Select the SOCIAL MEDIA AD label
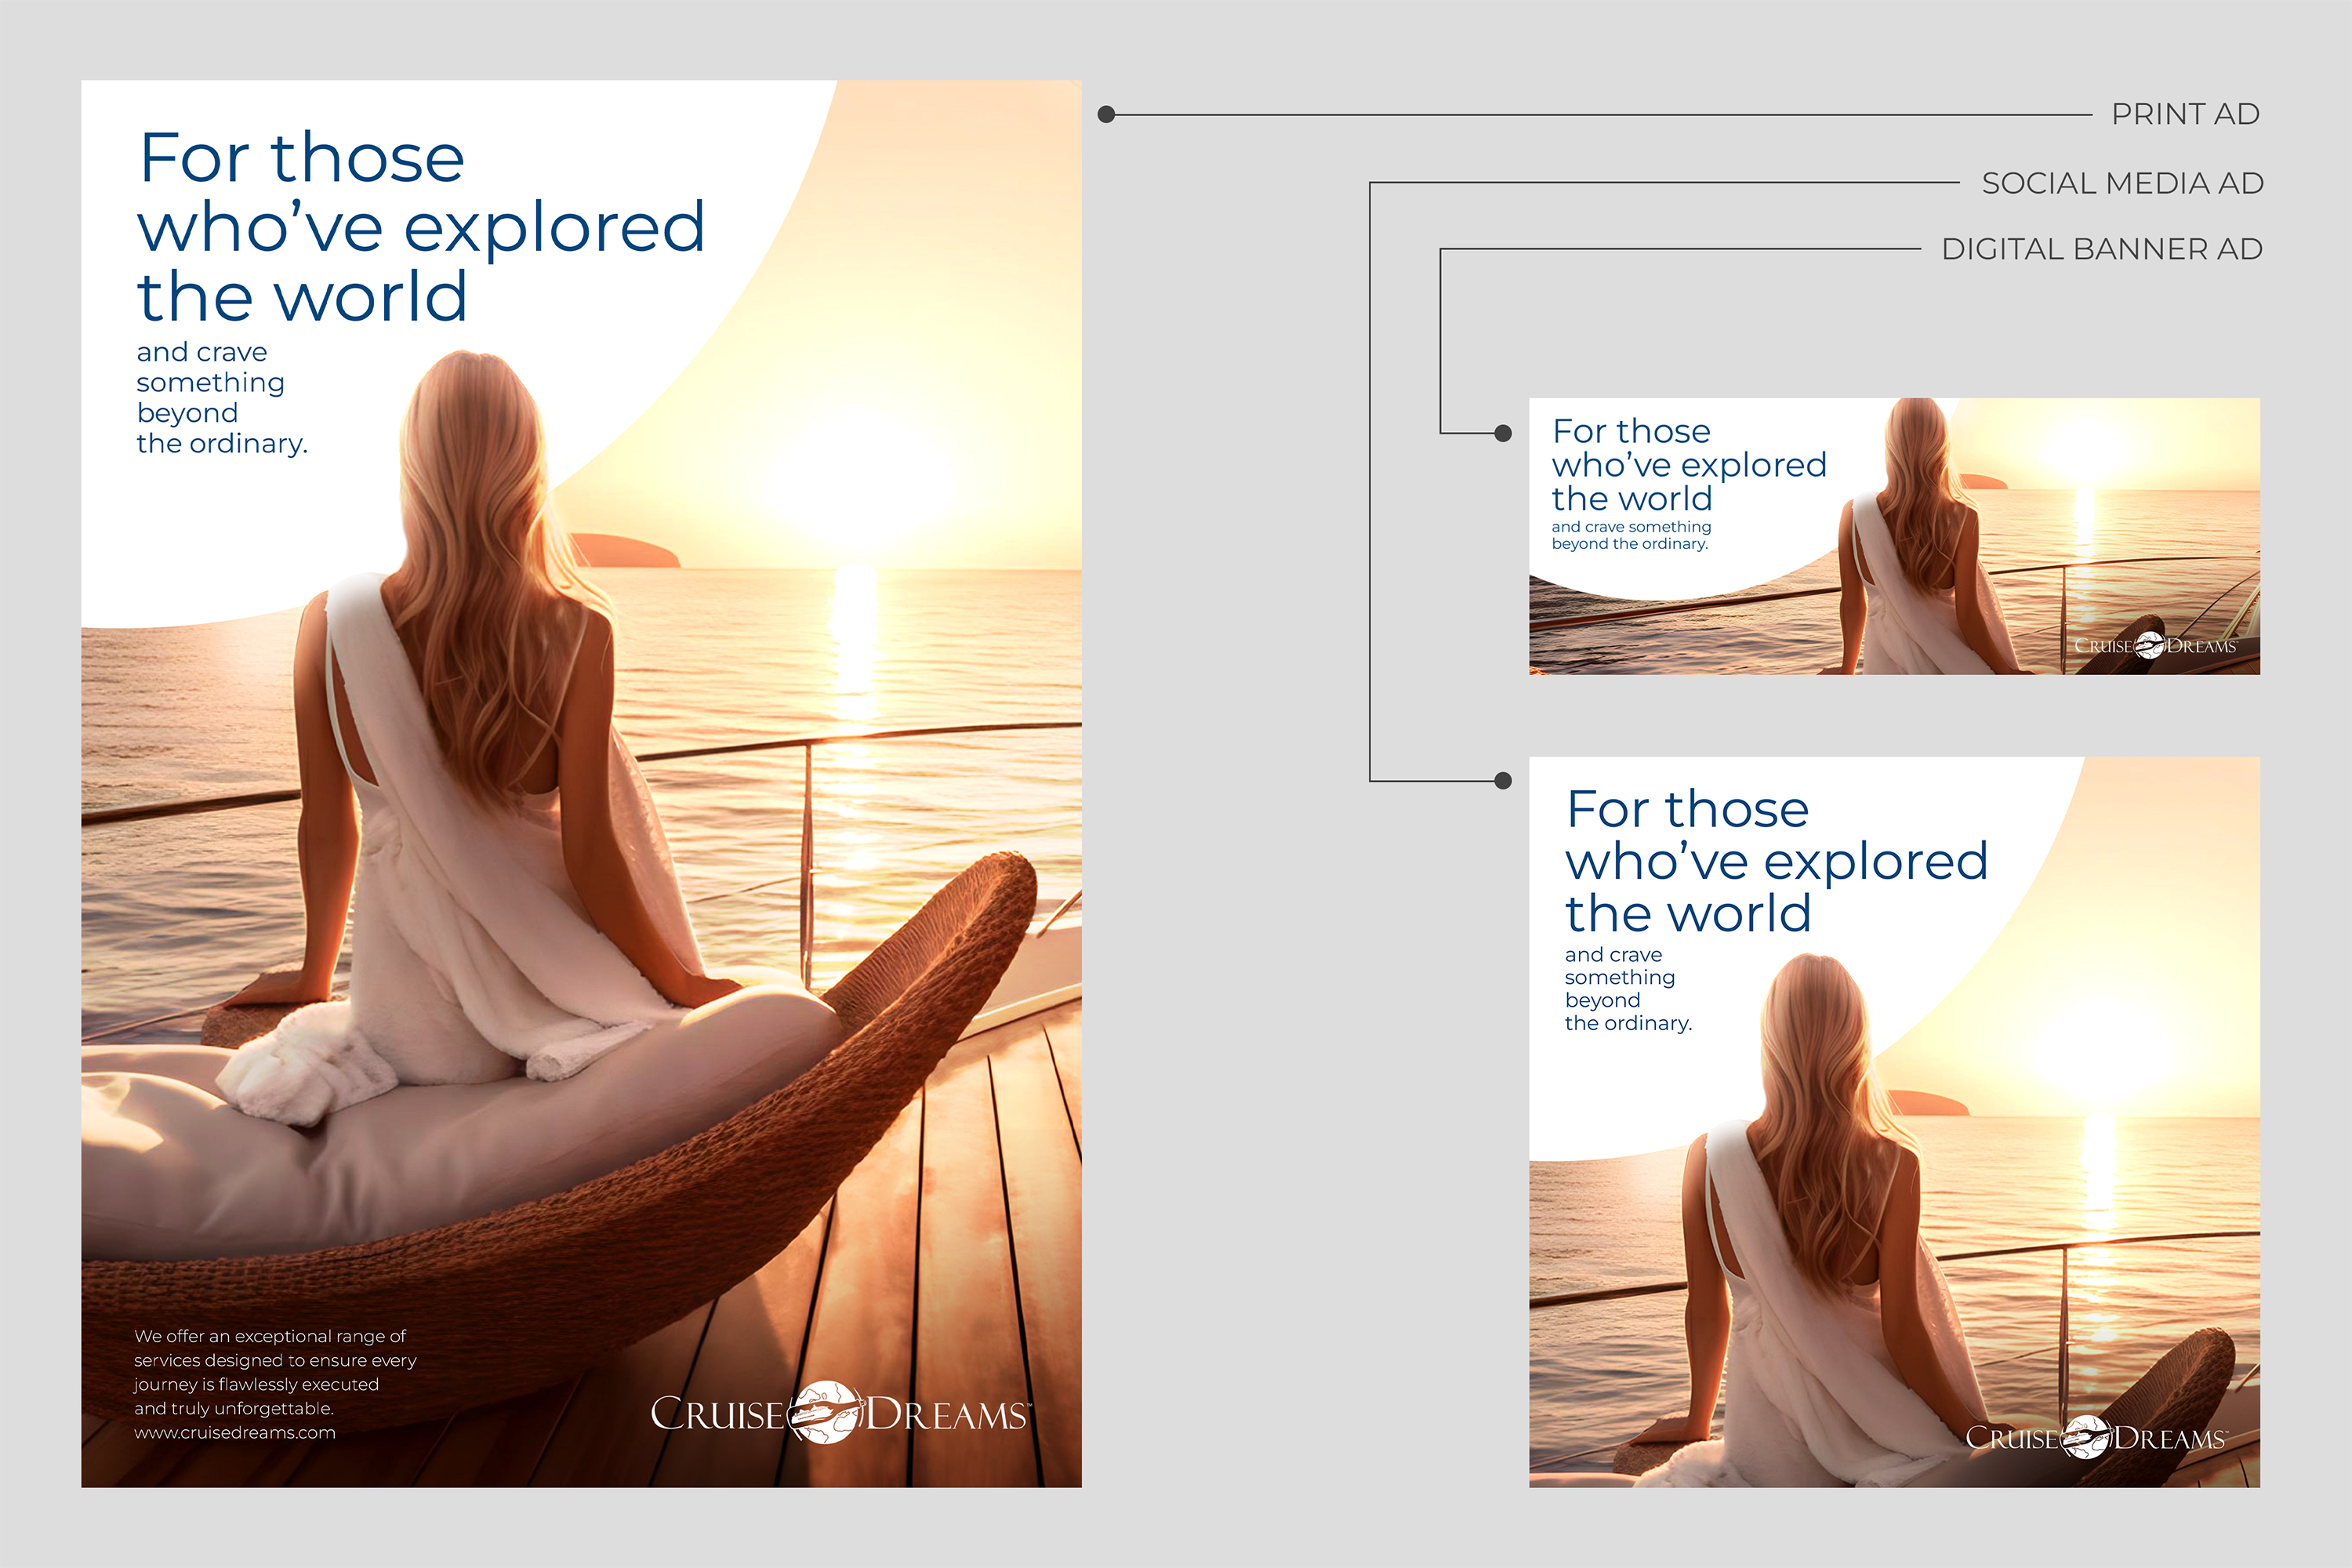2352x1568 pixels. 2122,183
